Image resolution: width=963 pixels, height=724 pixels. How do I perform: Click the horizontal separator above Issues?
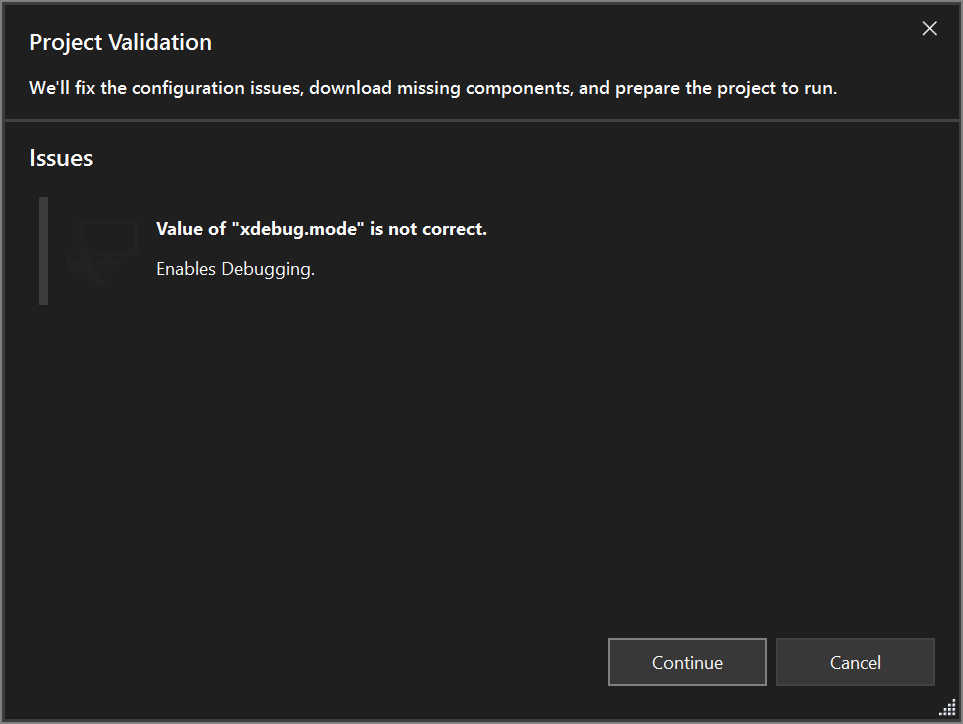[481, 121]
